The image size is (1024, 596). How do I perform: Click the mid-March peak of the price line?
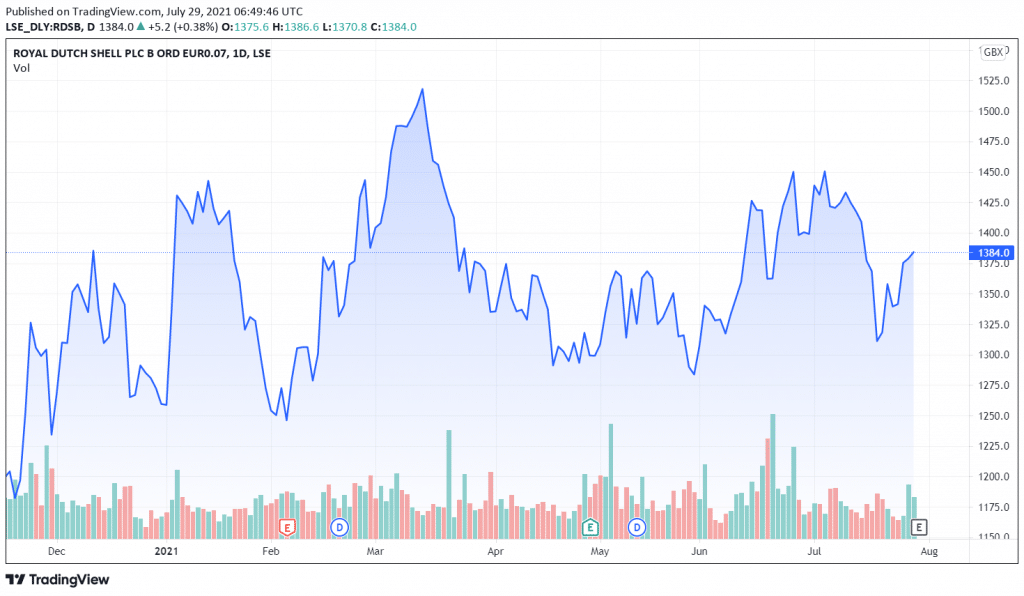click(x=423, y=89)
